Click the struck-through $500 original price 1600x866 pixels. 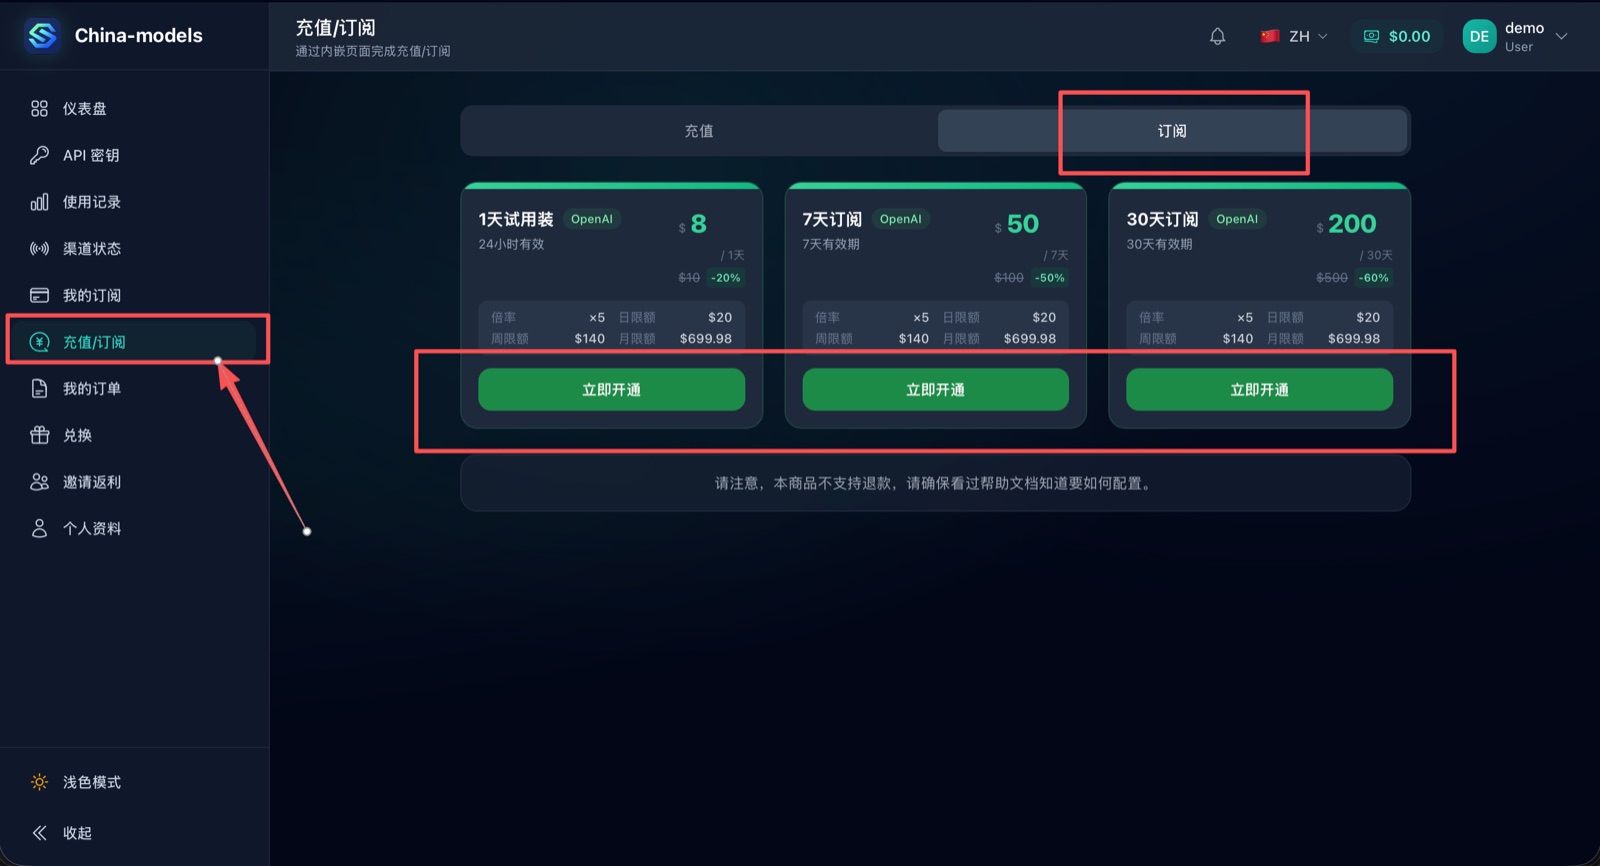(x=1332, y=278)
